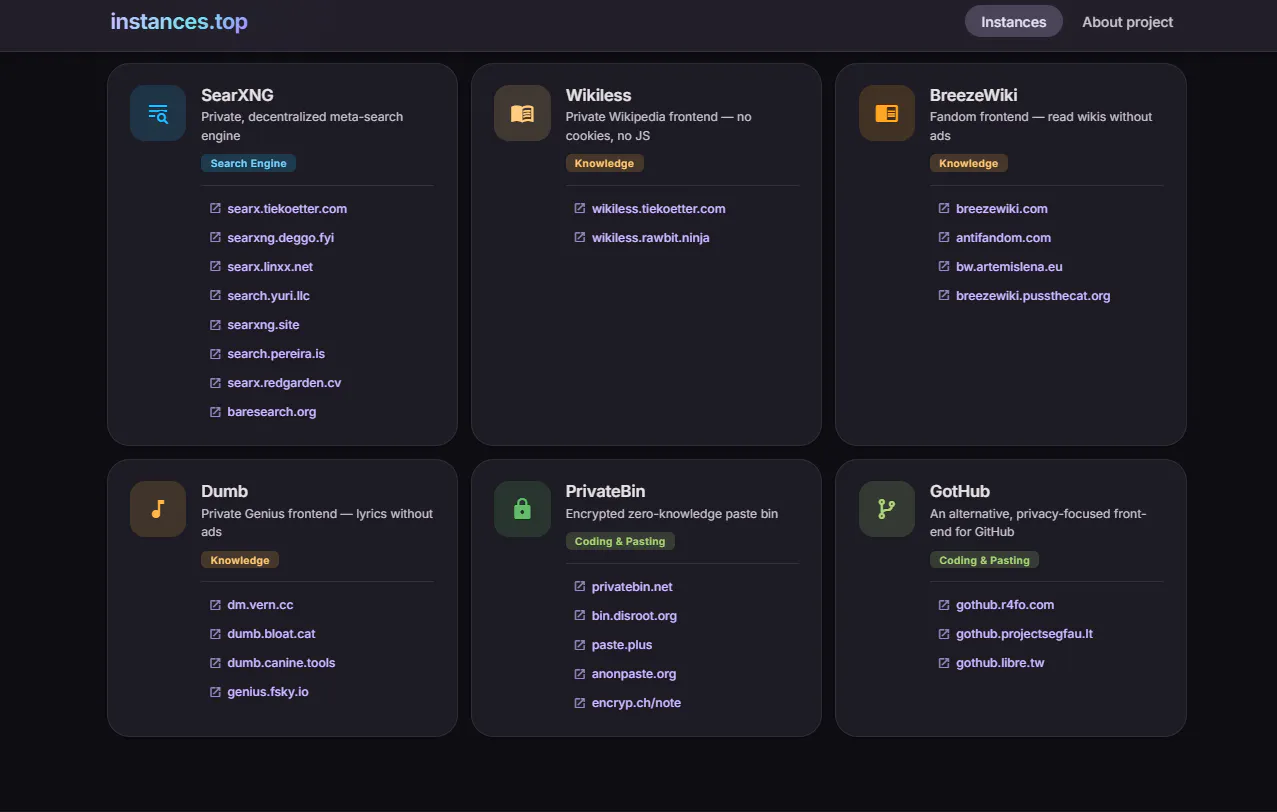This screenshot has width=1277, height=812.
Task: Click the instances.top site logo
Action: pyautogui.click(x=179, y=21)
